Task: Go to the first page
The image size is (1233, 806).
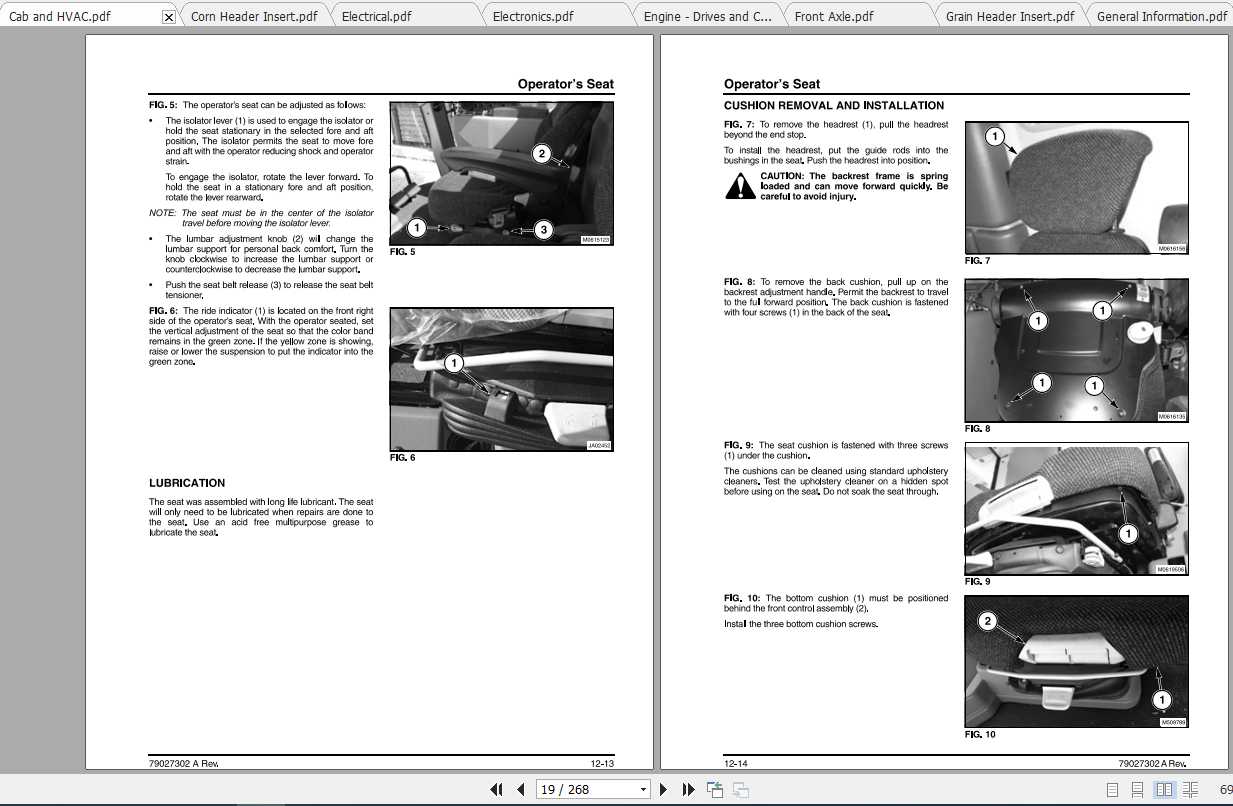Action: 496,790
